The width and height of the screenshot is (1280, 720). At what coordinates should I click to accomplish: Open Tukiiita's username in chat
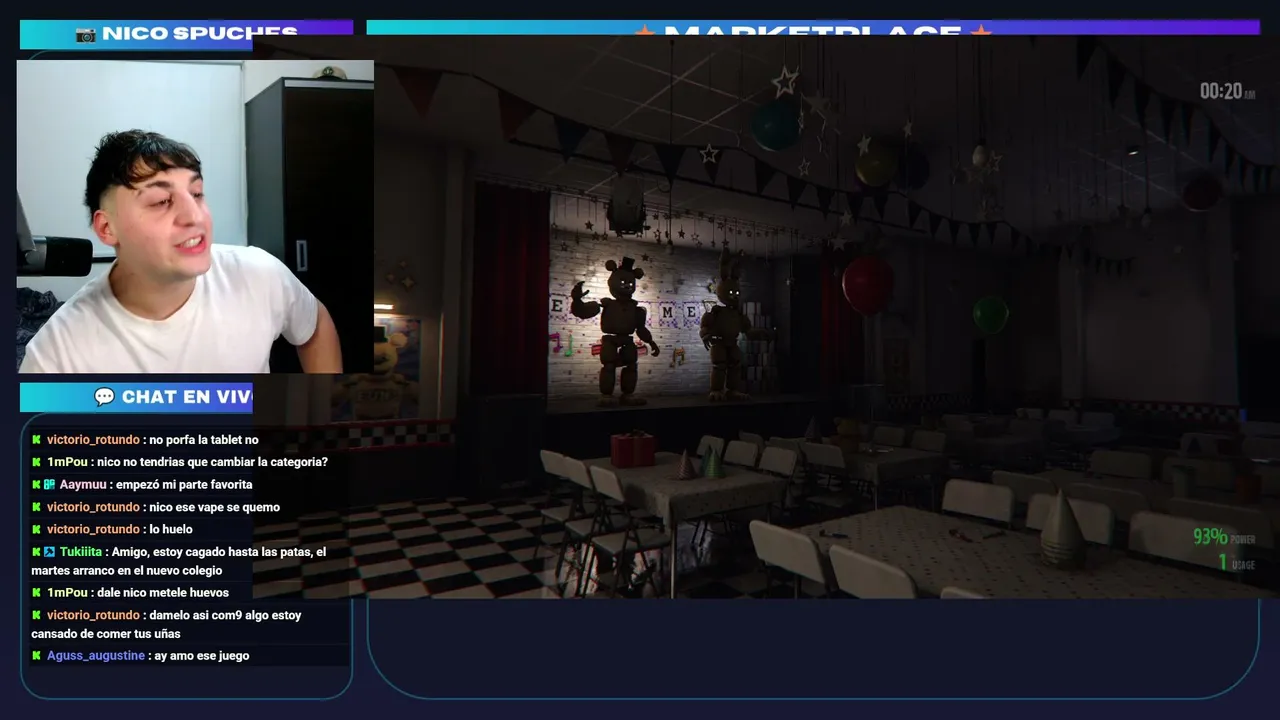(x=80, y=552)
